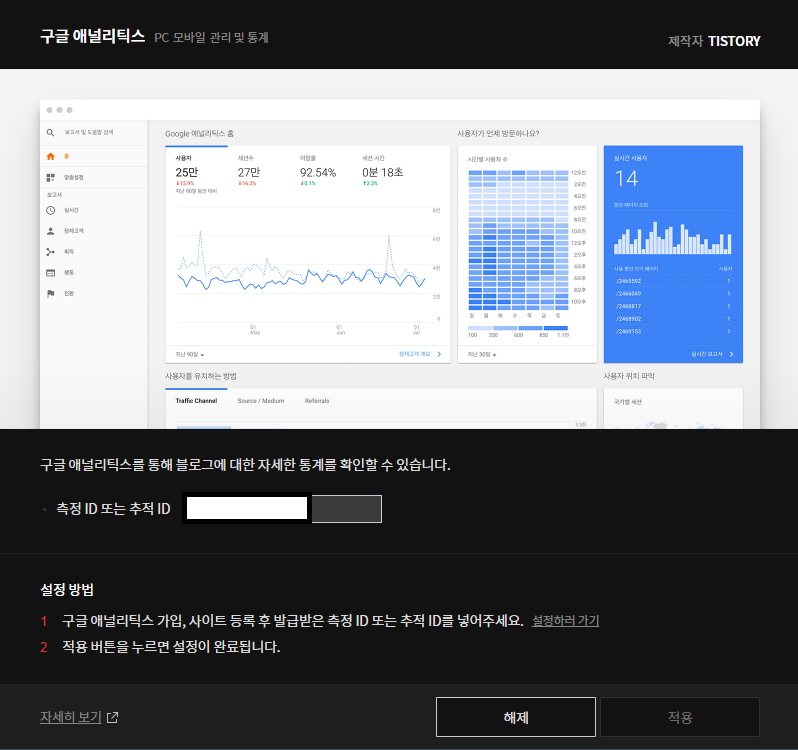Click the 잠재고객 person icon in the preview sidebar
Image resolution: width=798 pixels, height=750 pixels.
coord(50,231)
